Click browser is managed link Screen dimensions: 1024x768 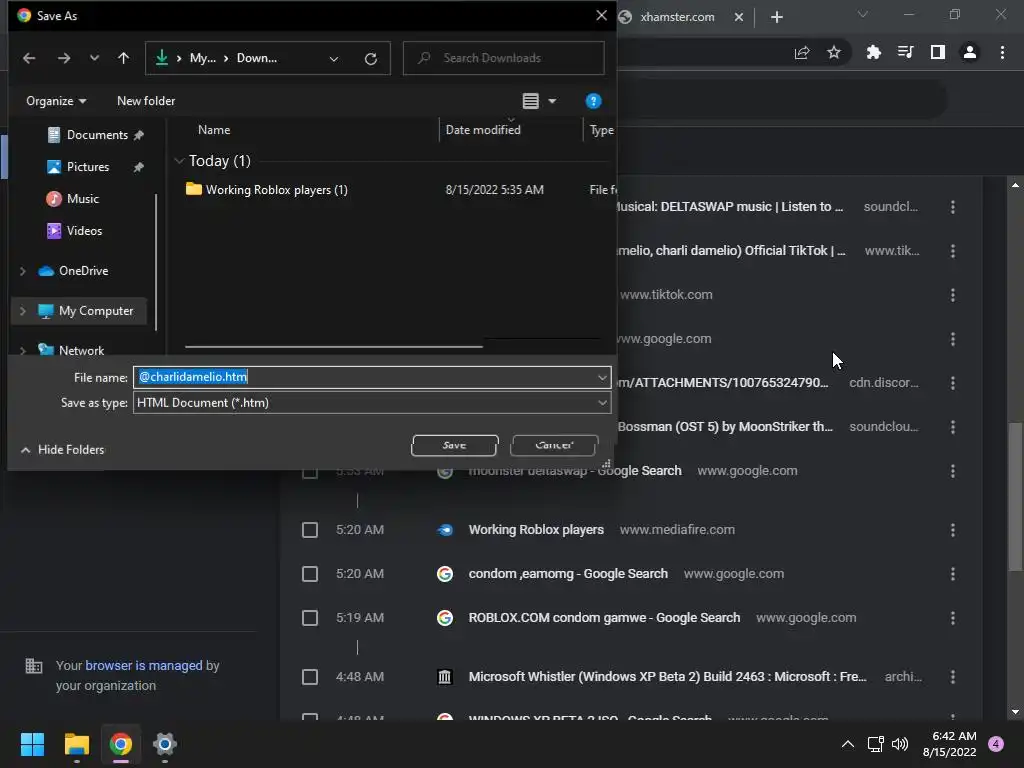click(144, 665)
